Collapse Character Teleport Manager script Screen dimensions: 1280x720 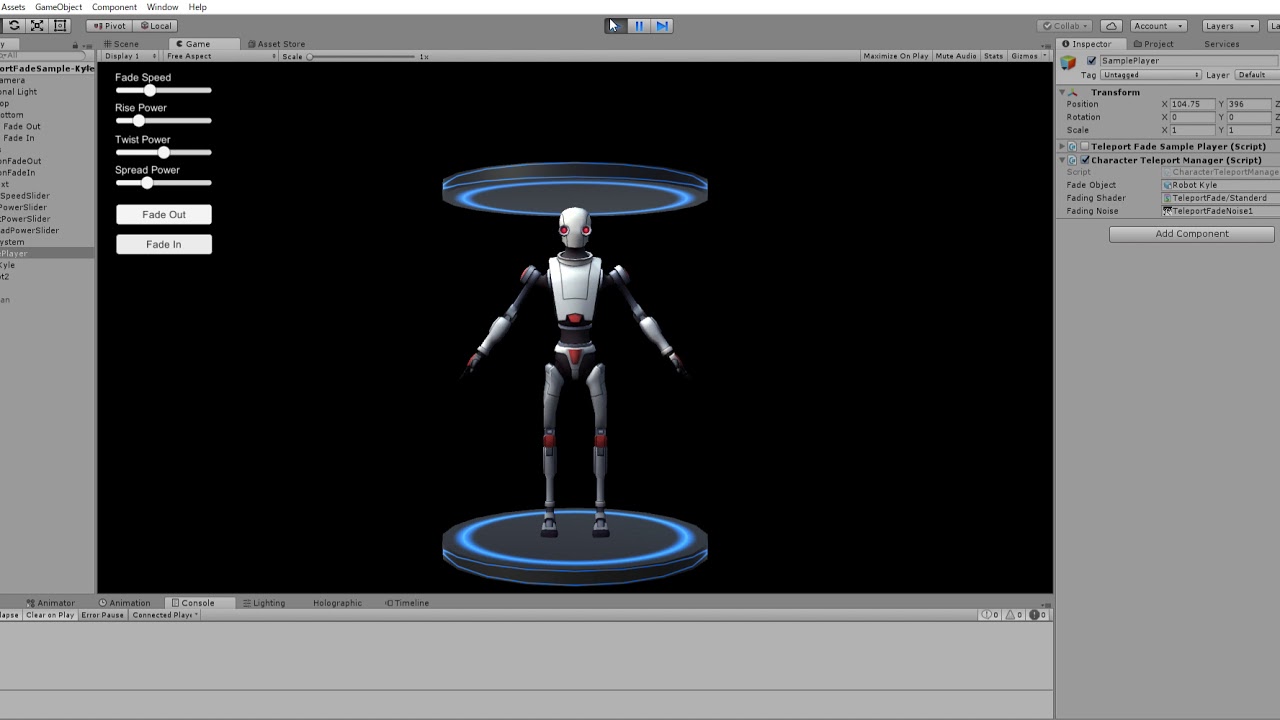pos(1063,160)
